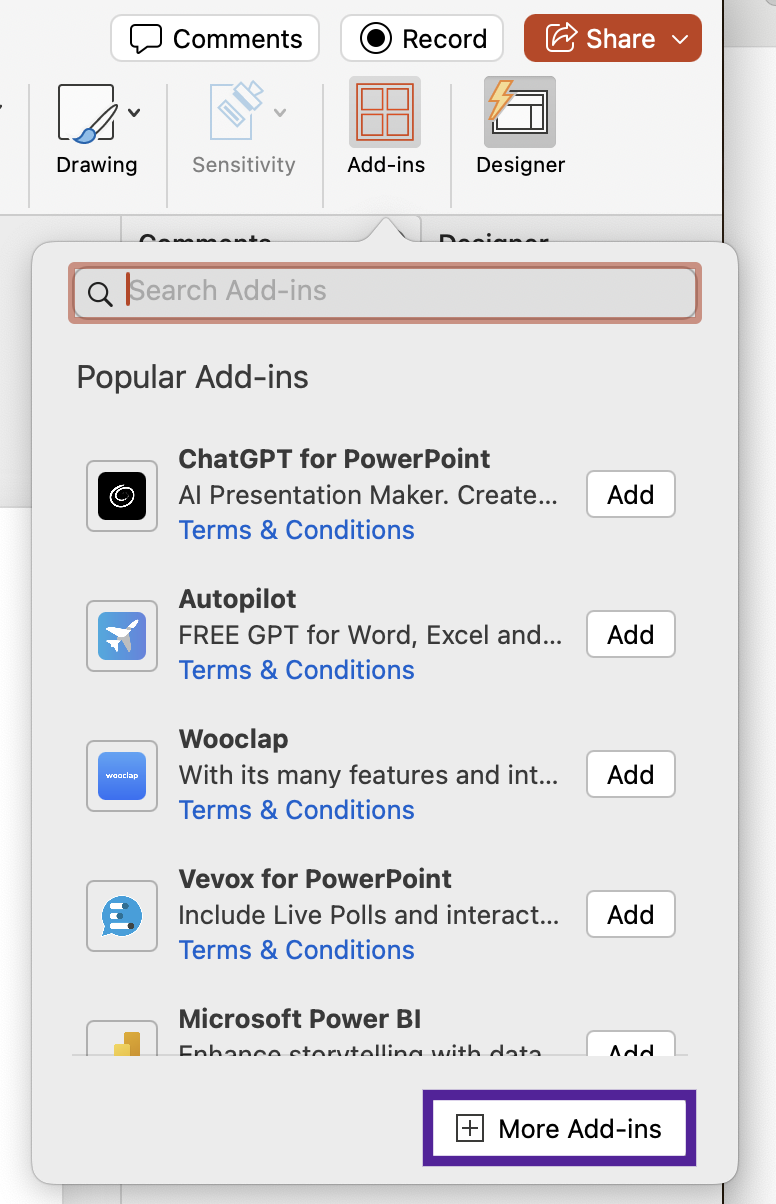776x1204 pixels.
Task: Add ChatGPT for PowerPoint add-in
Action: coord(630,495)
